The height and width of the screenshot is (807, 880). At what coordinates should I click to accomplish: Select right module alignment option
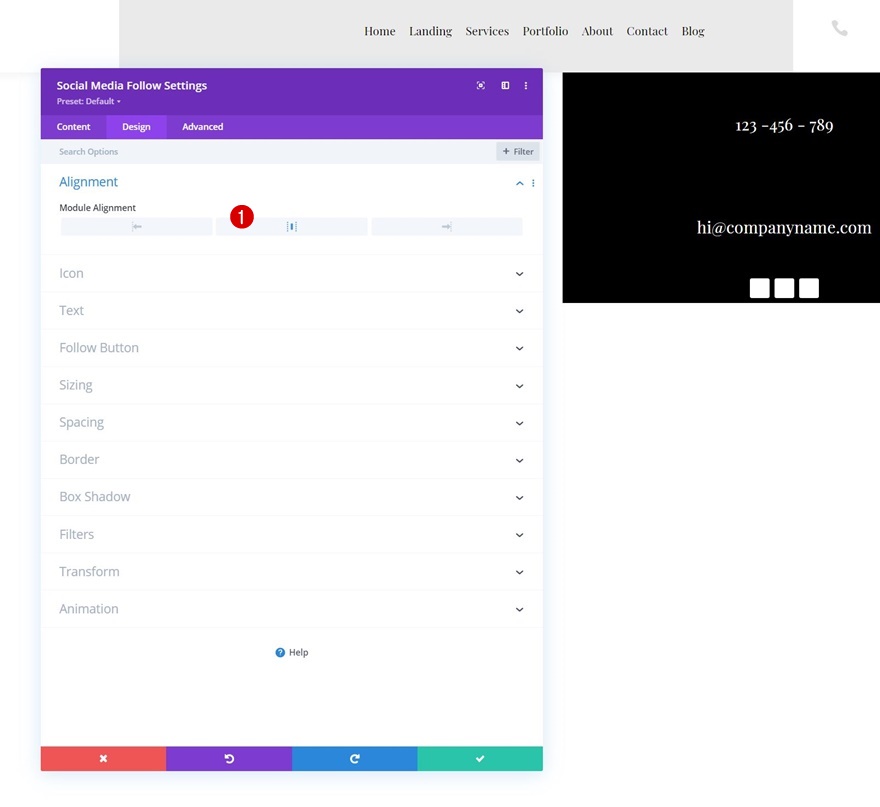(x=447, y=227)
